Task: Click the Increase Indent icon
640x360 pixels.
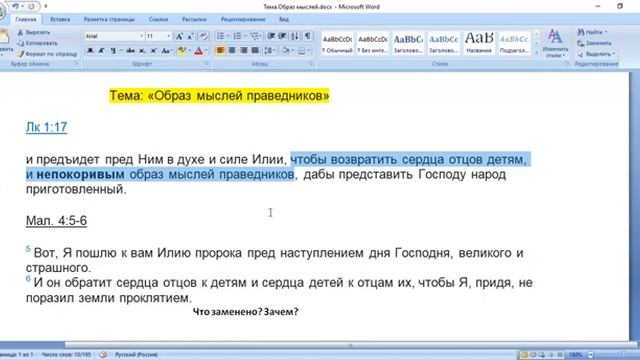Action: coord(282,37)
